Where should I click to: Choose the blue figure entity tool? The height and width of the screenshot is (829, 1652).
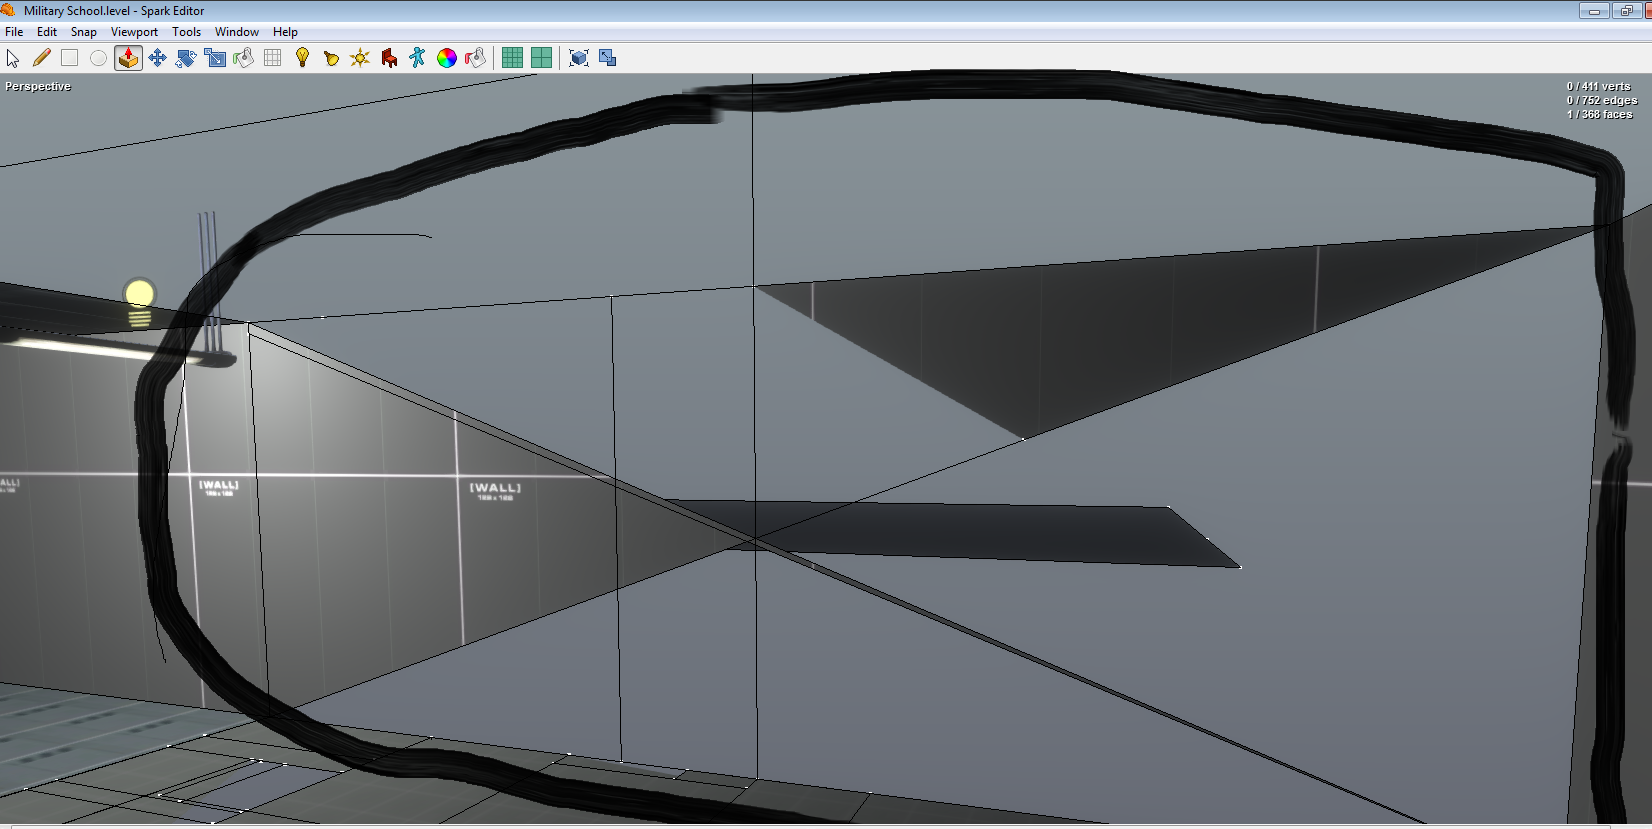(x=417, y=58)
